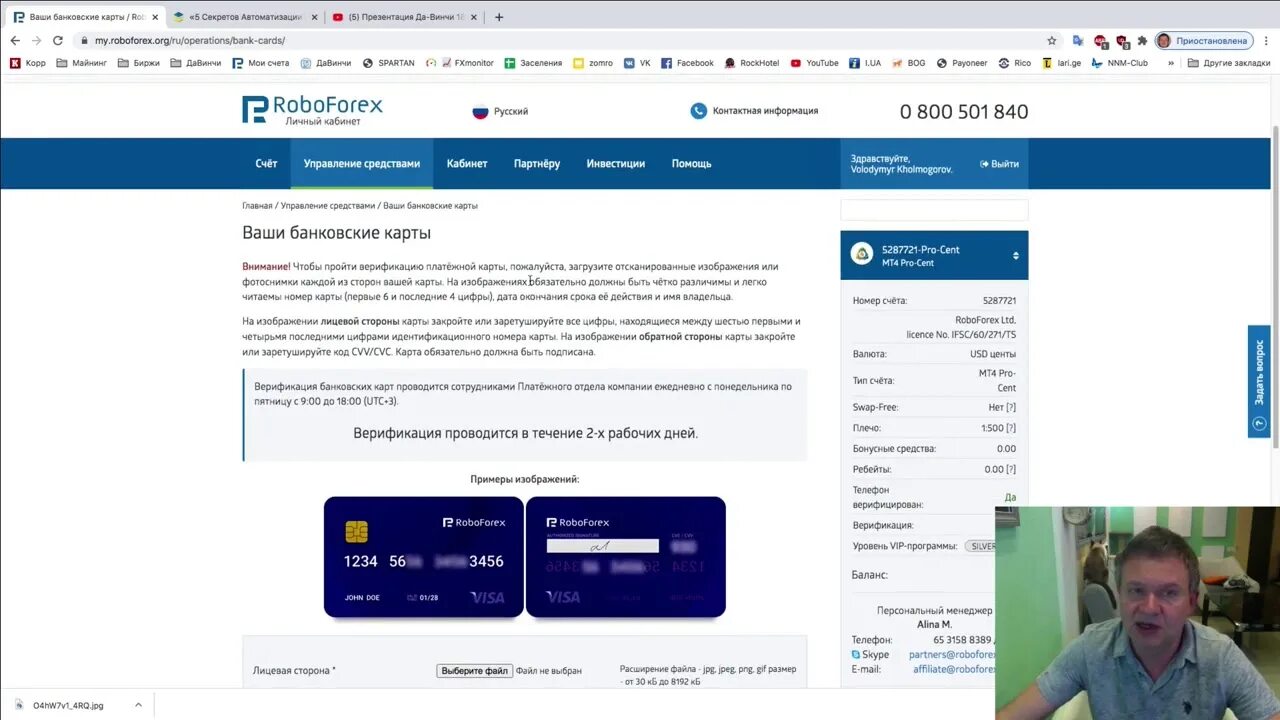The height and width of the screenshot is (720, 1280).
Task: Open the I.UA bookmark
Action: click(x=865, y=63)
